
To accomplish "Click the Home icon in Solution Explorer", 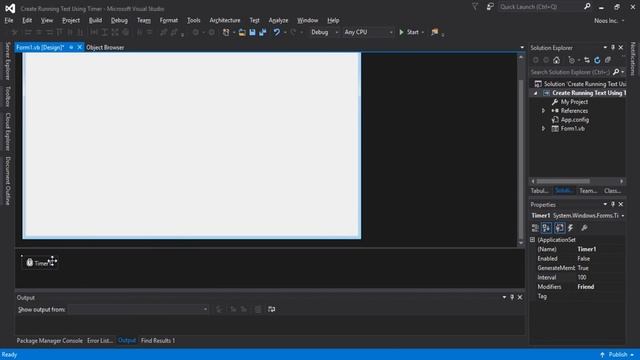I will (x=556, y=60).
